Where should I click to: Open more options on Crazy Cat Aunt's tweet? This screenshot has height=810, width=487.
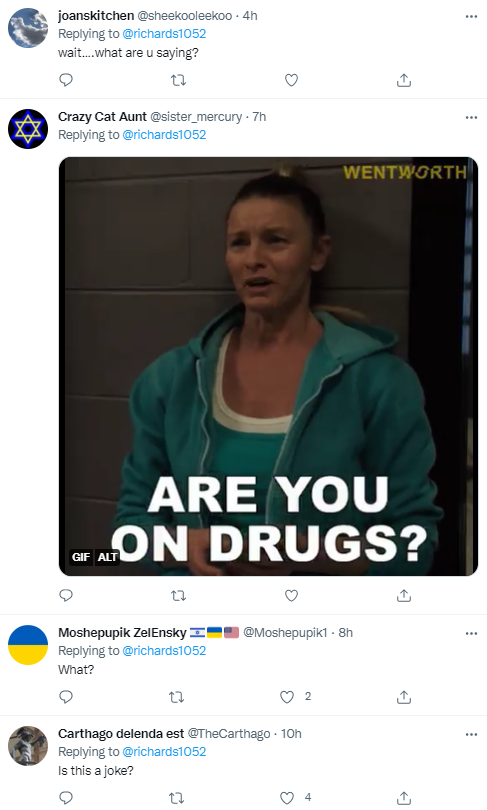(471, 117)
